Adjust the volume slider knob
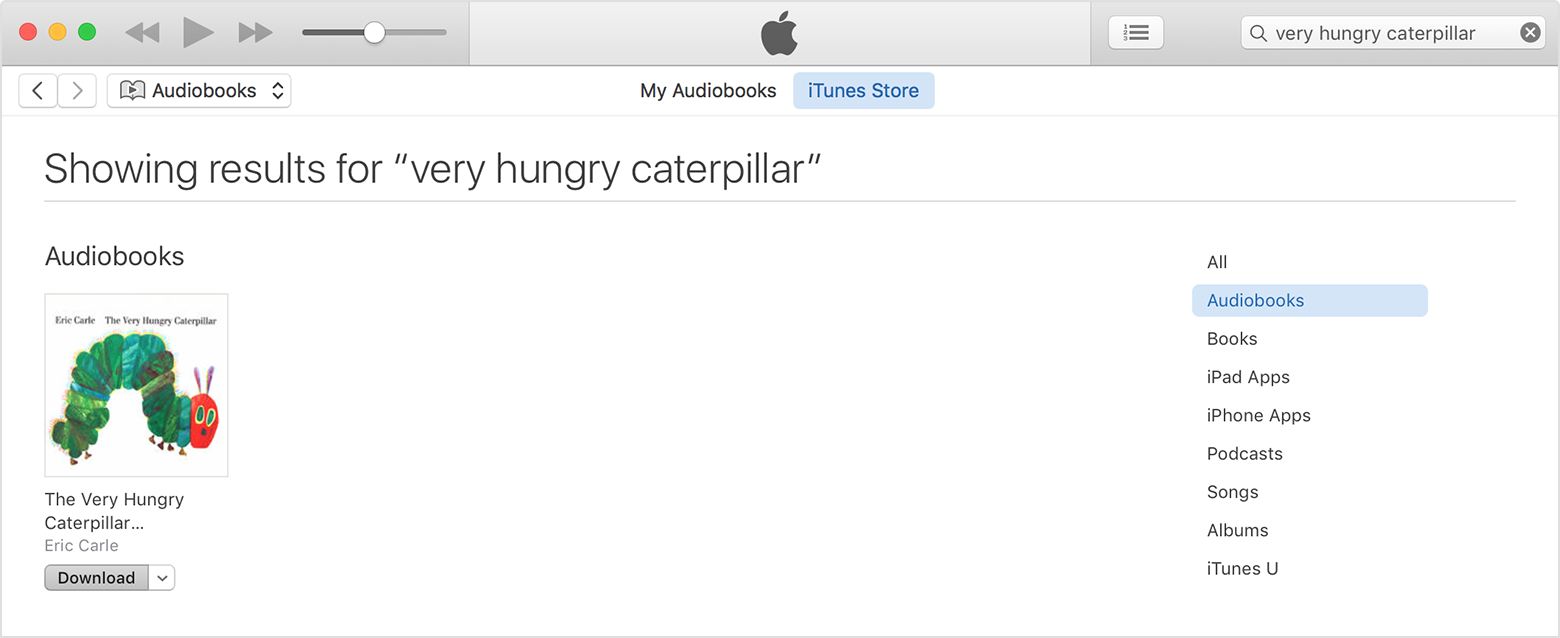1560x638 pixels. click(374, 33)
